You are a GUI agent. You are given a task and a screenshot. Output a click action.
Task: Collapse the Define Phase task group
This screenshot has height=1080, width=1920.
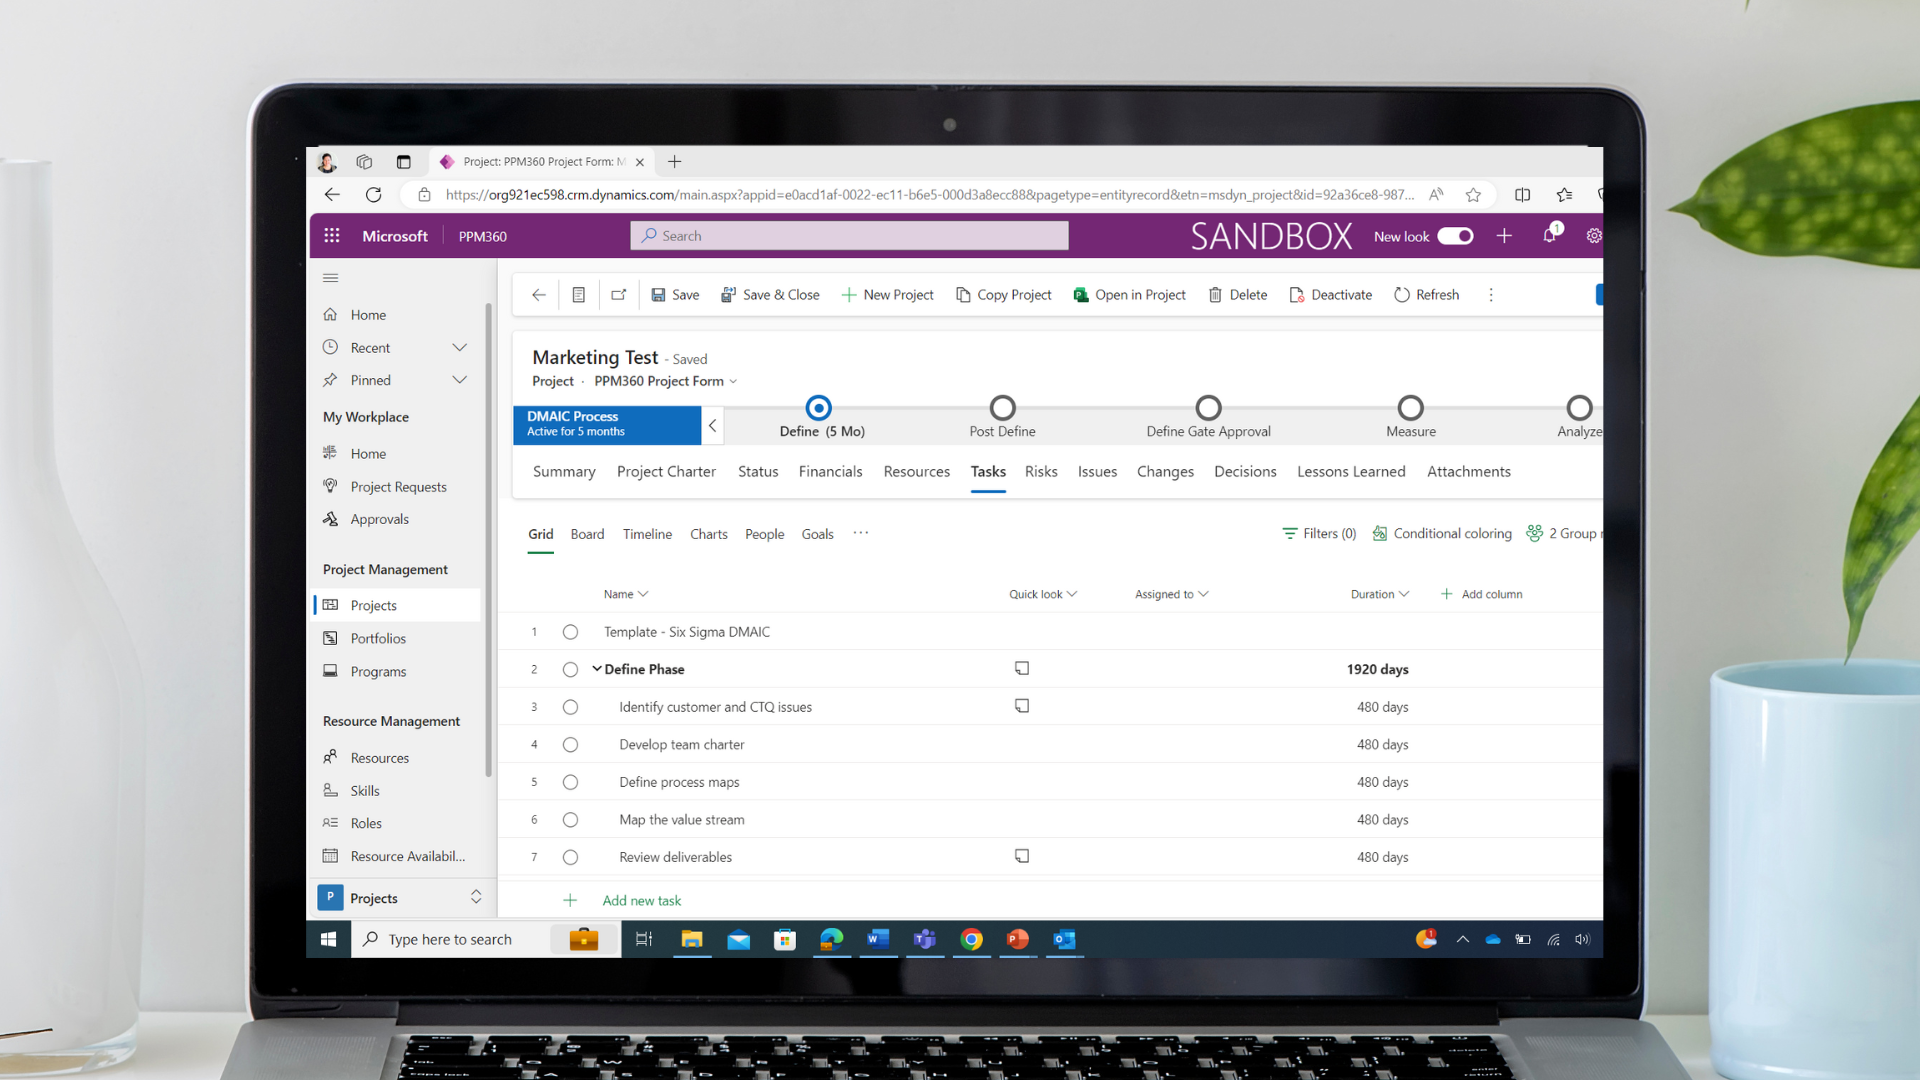597,669
